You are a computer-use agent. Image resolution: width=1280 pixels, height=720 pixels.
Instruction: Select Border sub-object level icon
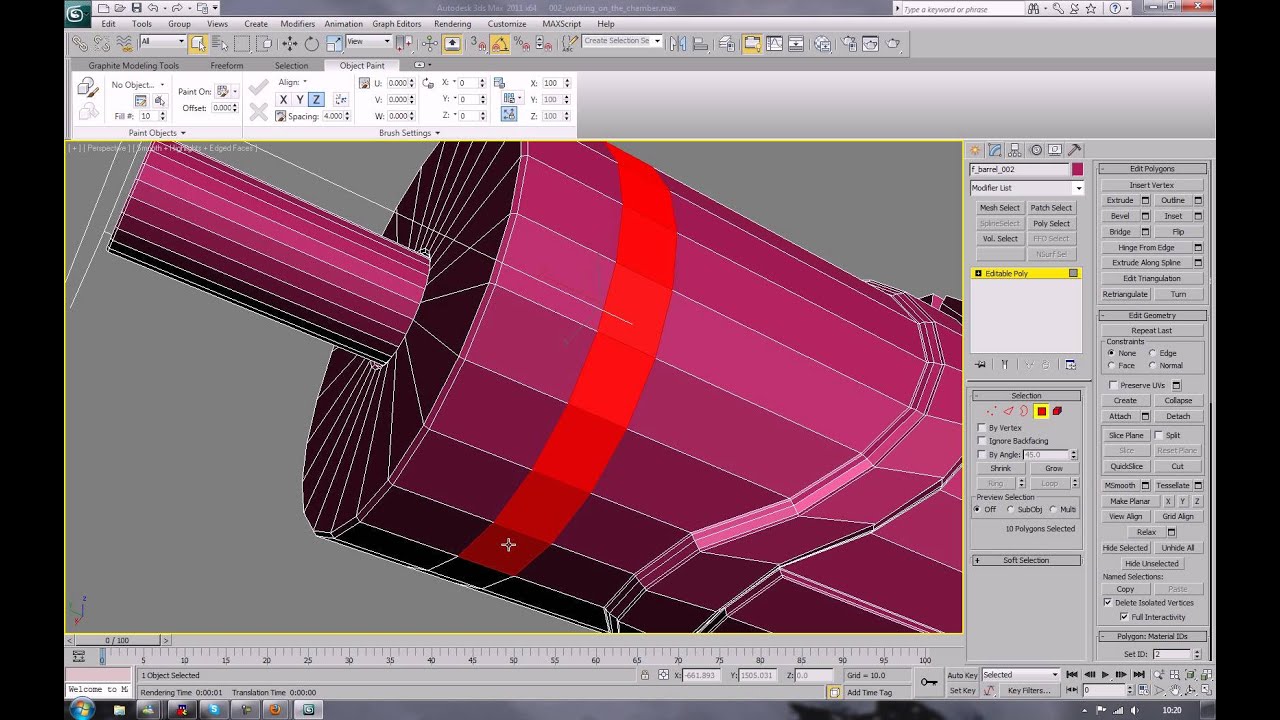[1024, 411]
